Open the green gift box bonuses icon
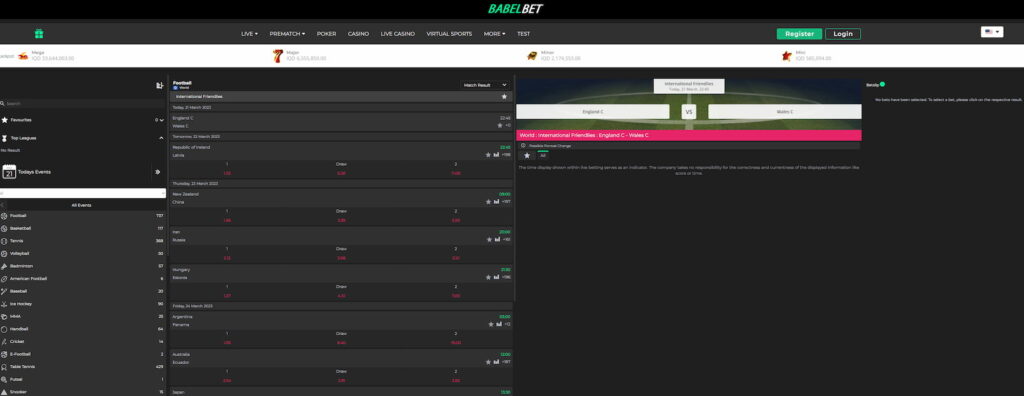The width and height of the screenshot is (1024, 396). (x=39, y=33)
